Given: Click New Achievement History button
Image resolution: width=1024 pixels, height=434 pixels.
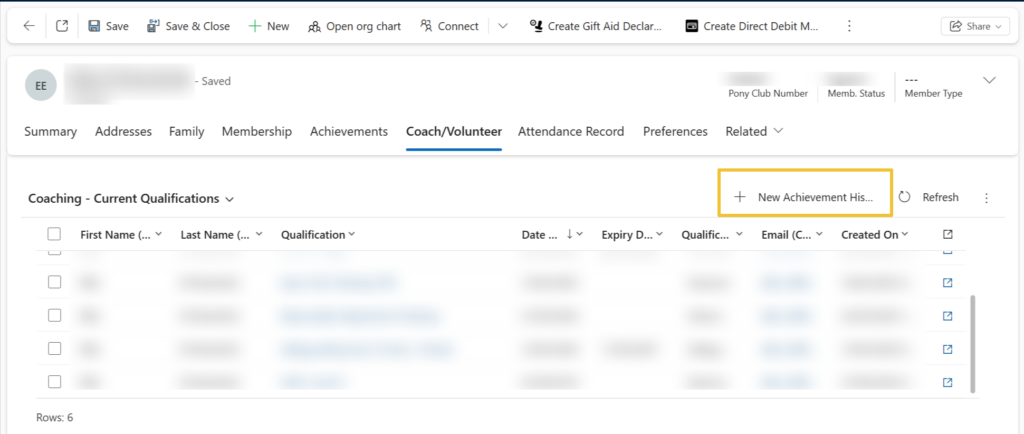Looking at the screenshot, I should [804, 197].
